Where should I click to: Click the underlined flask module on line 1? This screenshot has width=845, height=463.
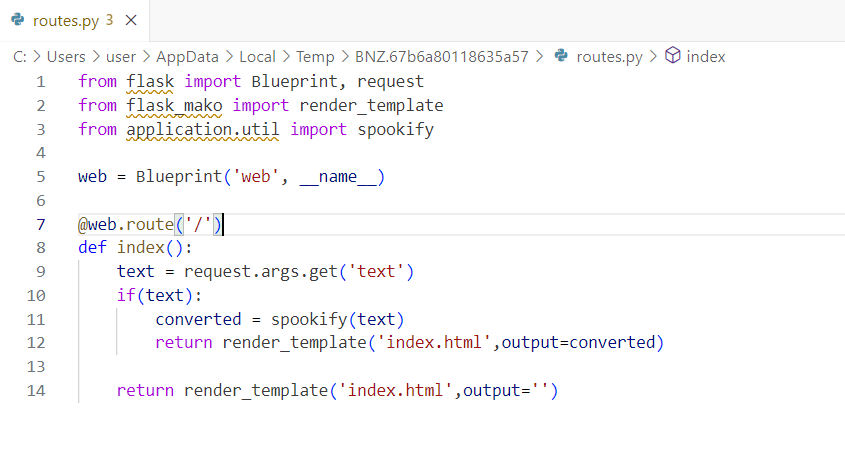[x=150, y=82]
